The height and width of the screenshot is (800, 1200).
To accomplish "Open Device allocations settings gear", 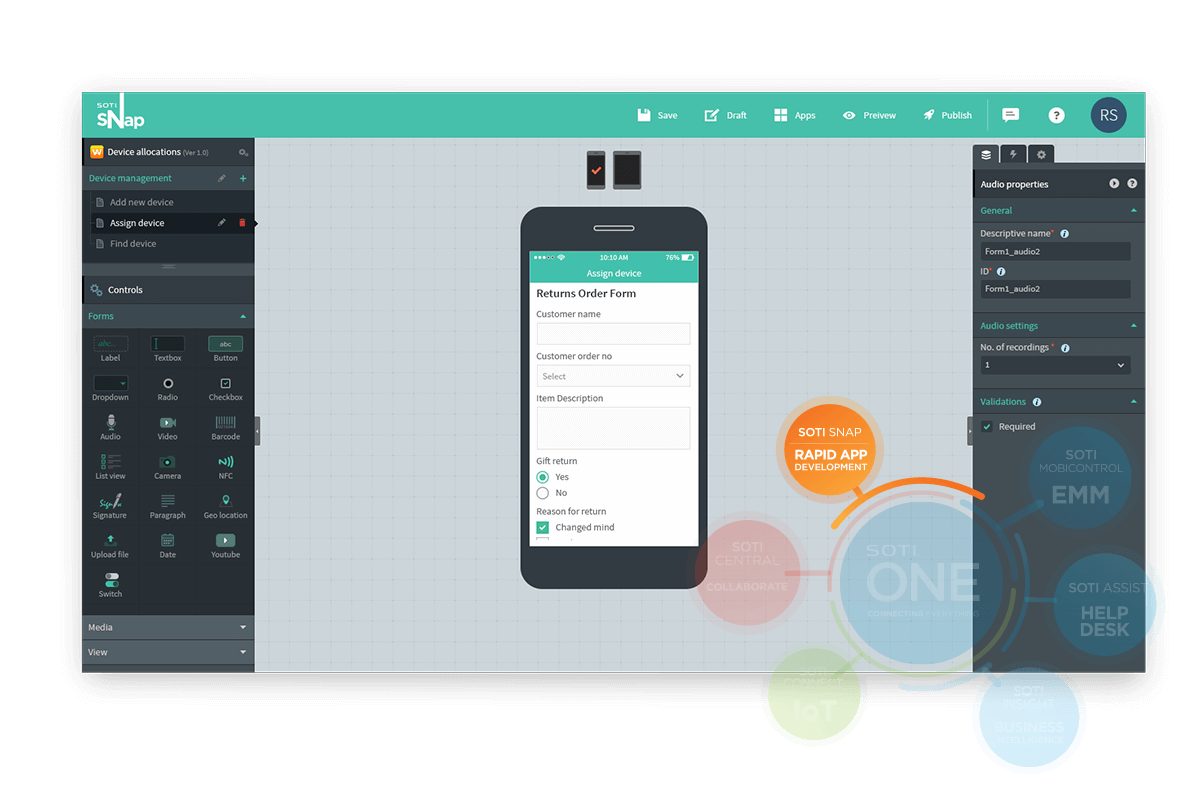I will [243, 152].
